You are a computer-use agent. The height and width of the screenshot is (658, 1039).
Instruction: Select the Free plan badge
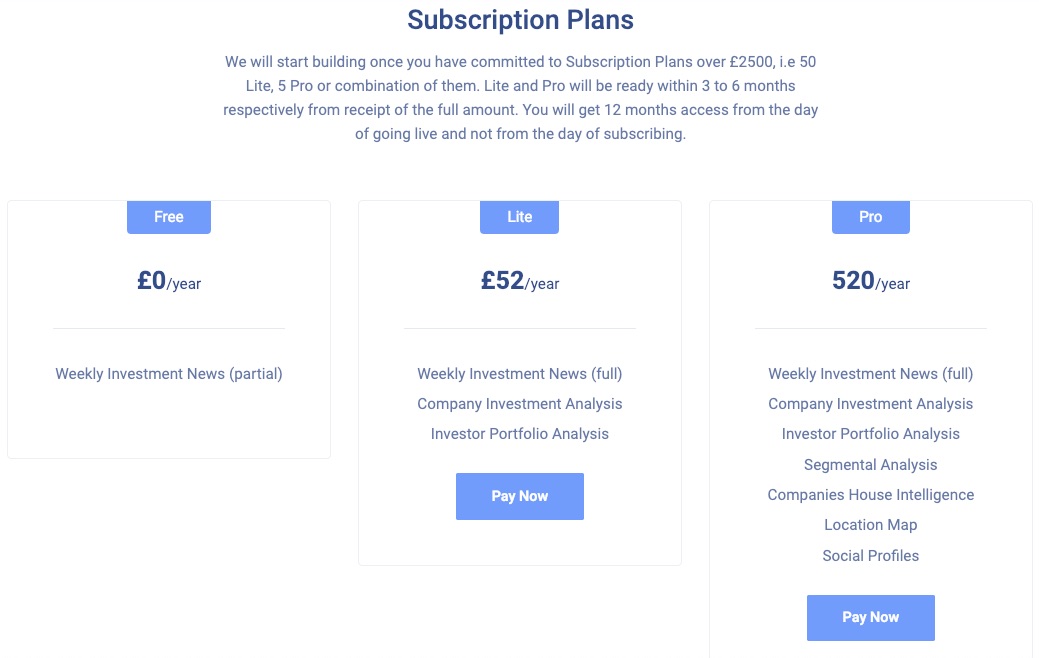[x=169, y=217]
